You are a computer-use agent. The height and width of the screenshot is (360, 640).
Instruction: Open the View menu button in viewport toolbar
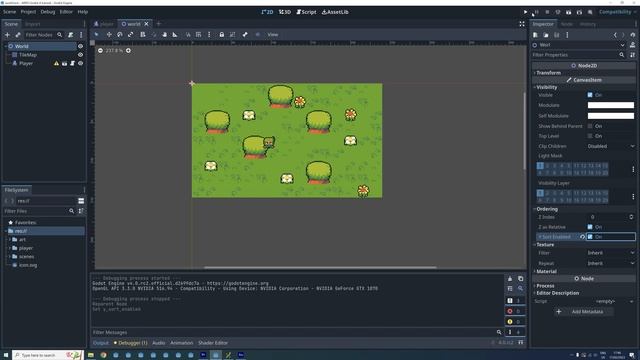coord(273,35)
